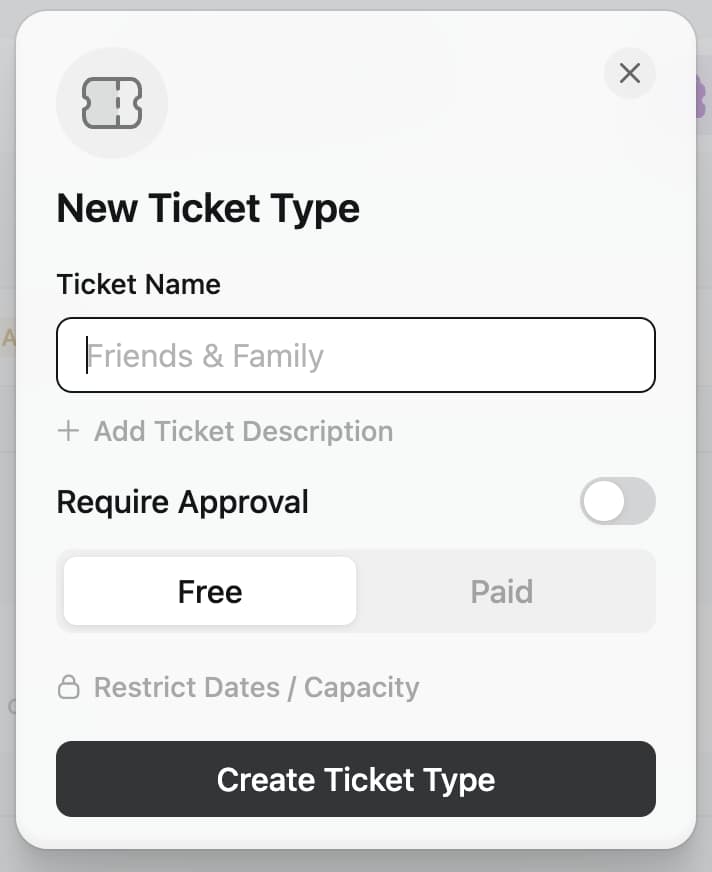Image resolution: width=712 pixels, height=872 pixels.
Task: Click the Ticket Name label
Action: (x=138, y=284)
